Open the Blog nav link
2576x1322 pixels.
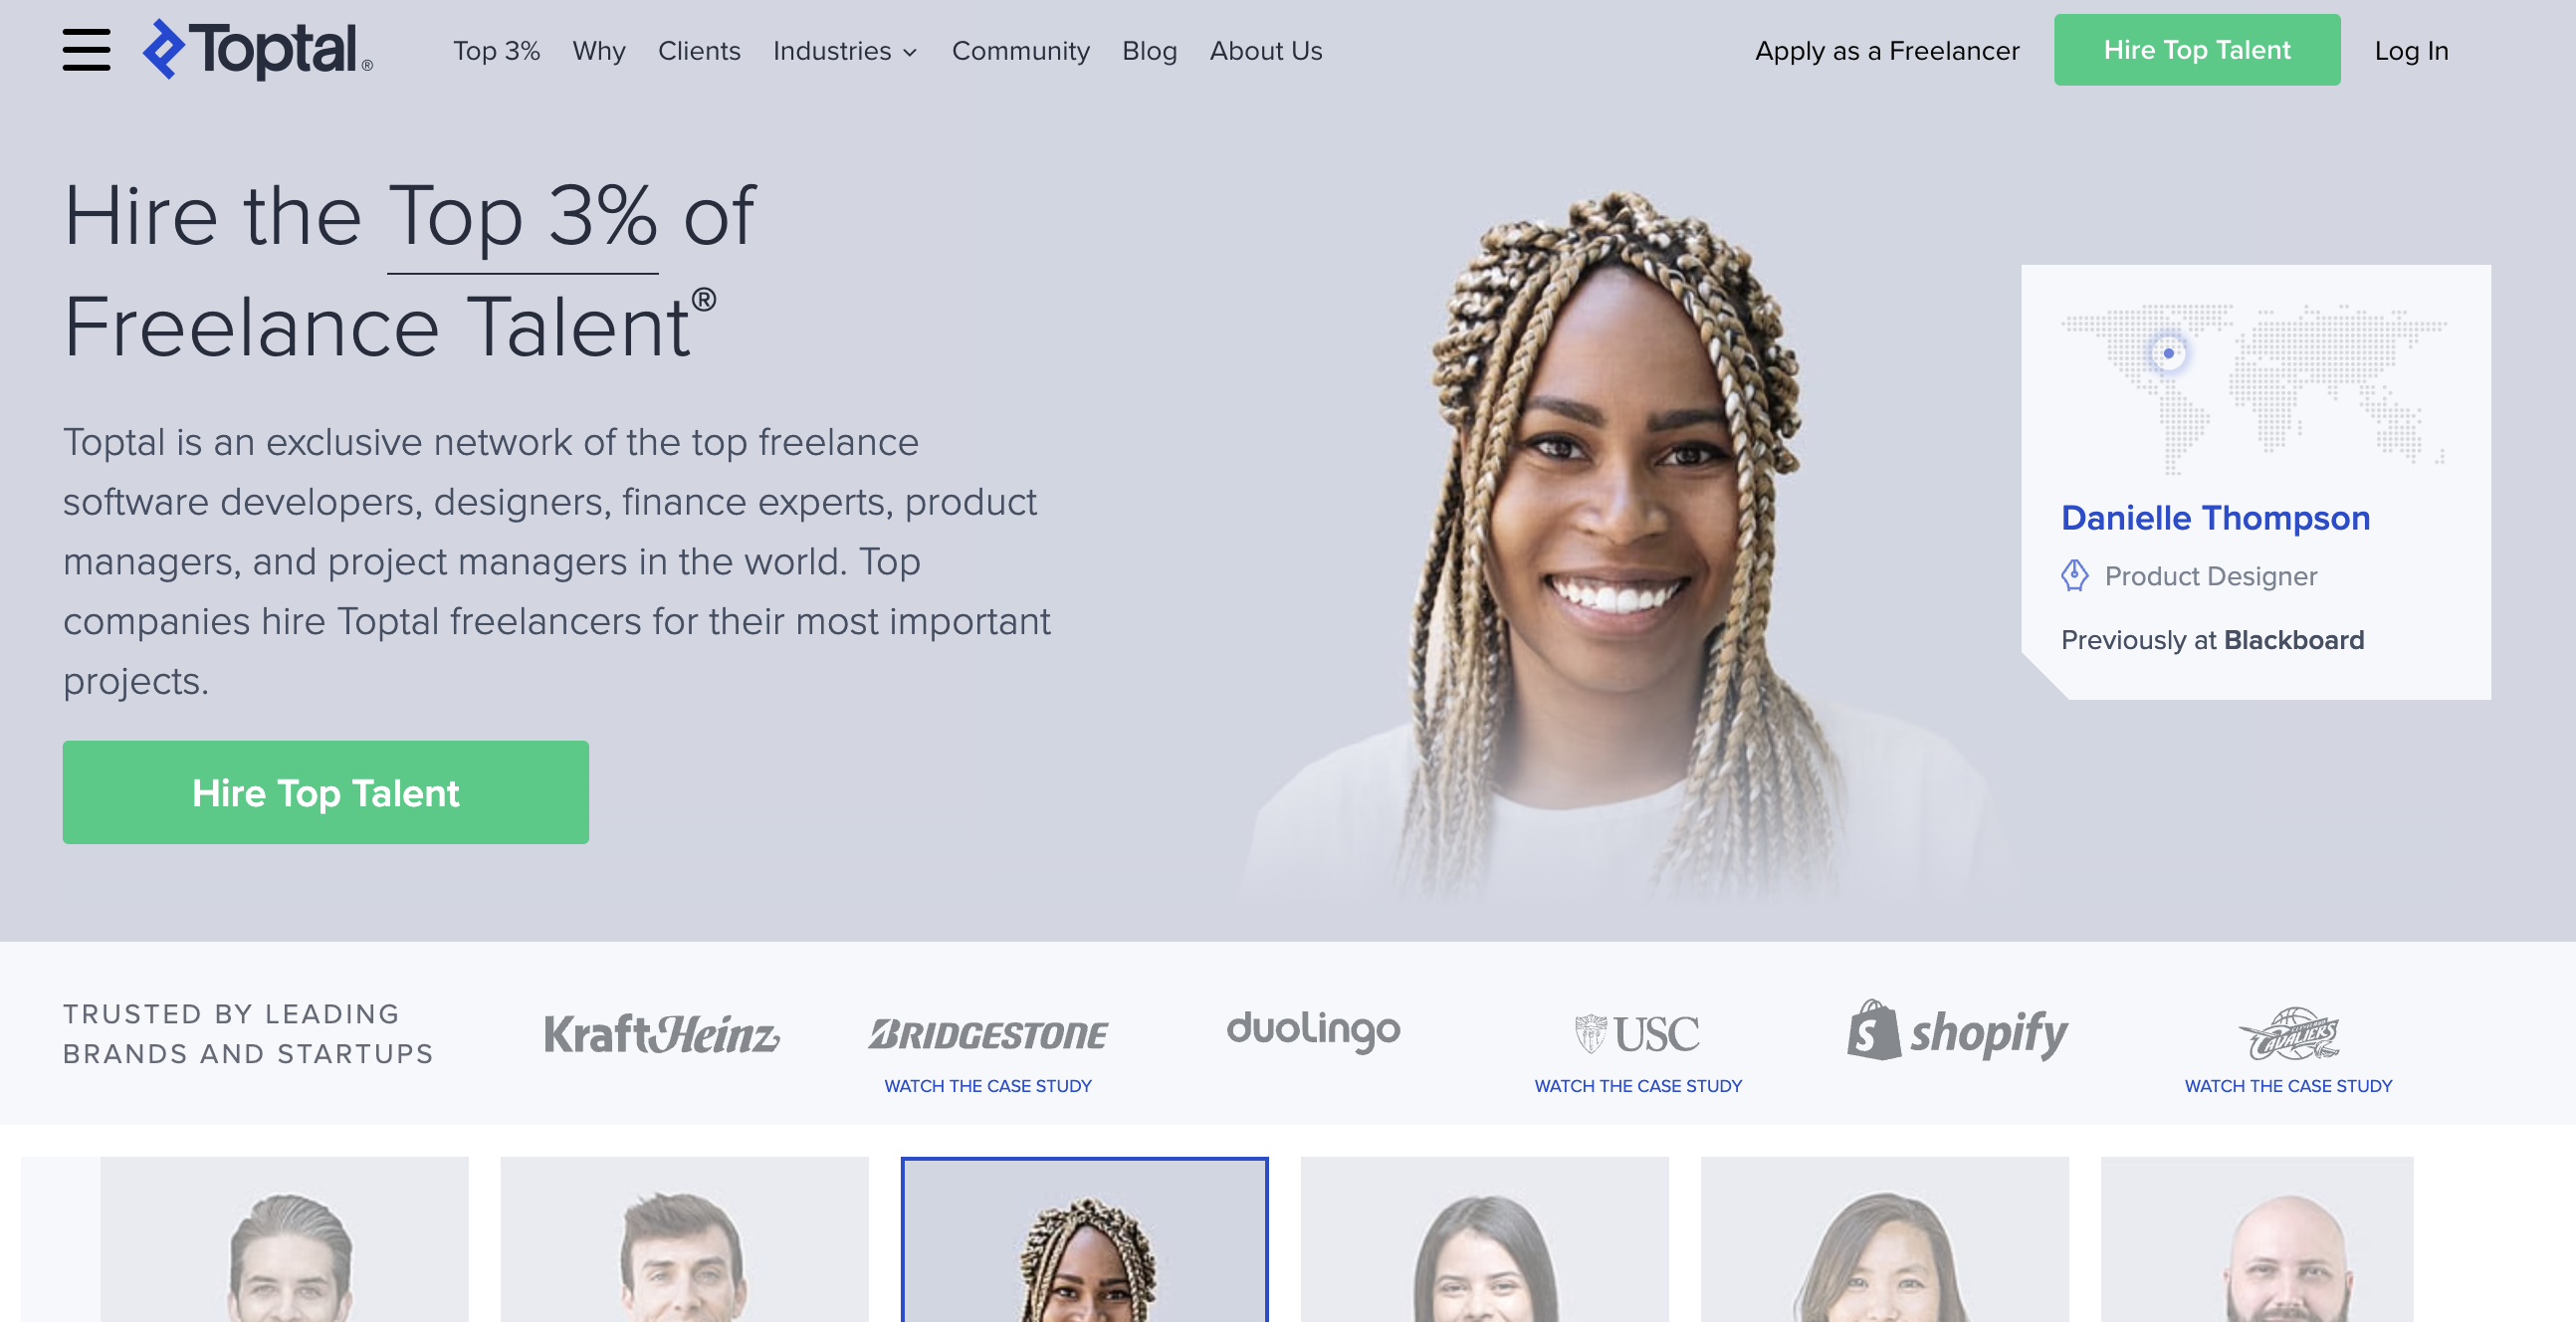click(1149, 51)
